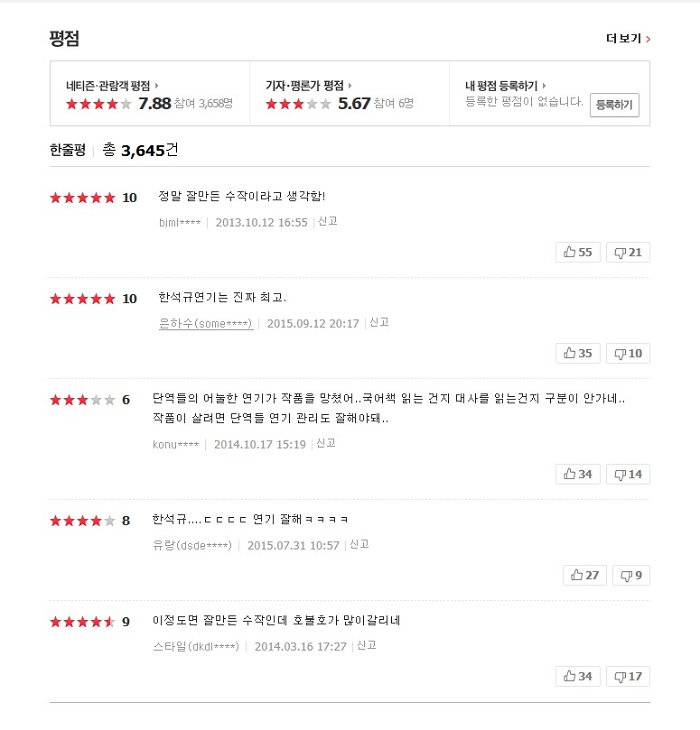This screenshot has height=730, width=700.
Task: Expand 네티즌·관람객 평점 details
Action: [112, 86]
